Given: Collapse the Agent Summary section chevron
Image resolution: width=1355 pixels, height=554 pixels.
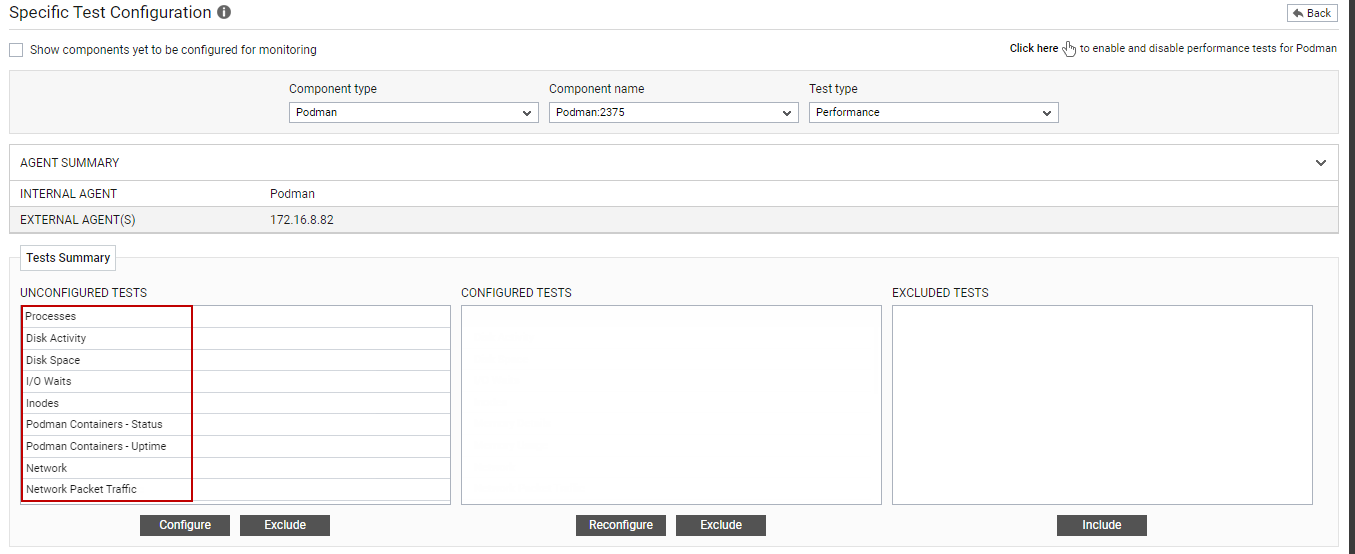Looking at the screenshot, I should (1321, 163).
